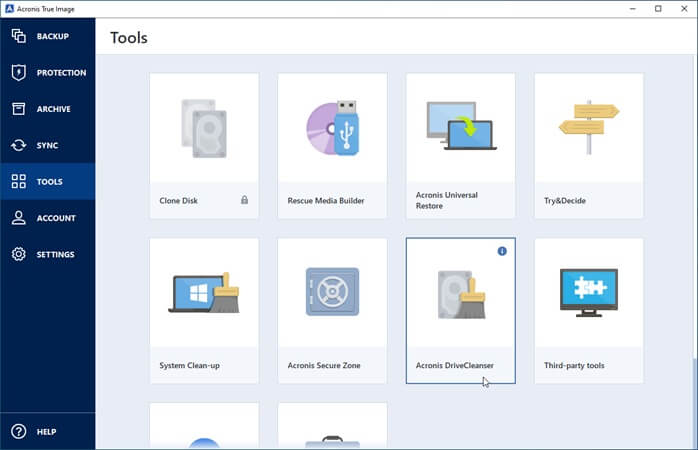Click the Rescue Media Builder USB icon
This screenshot has height=450, width=698.
pos(333,128)
